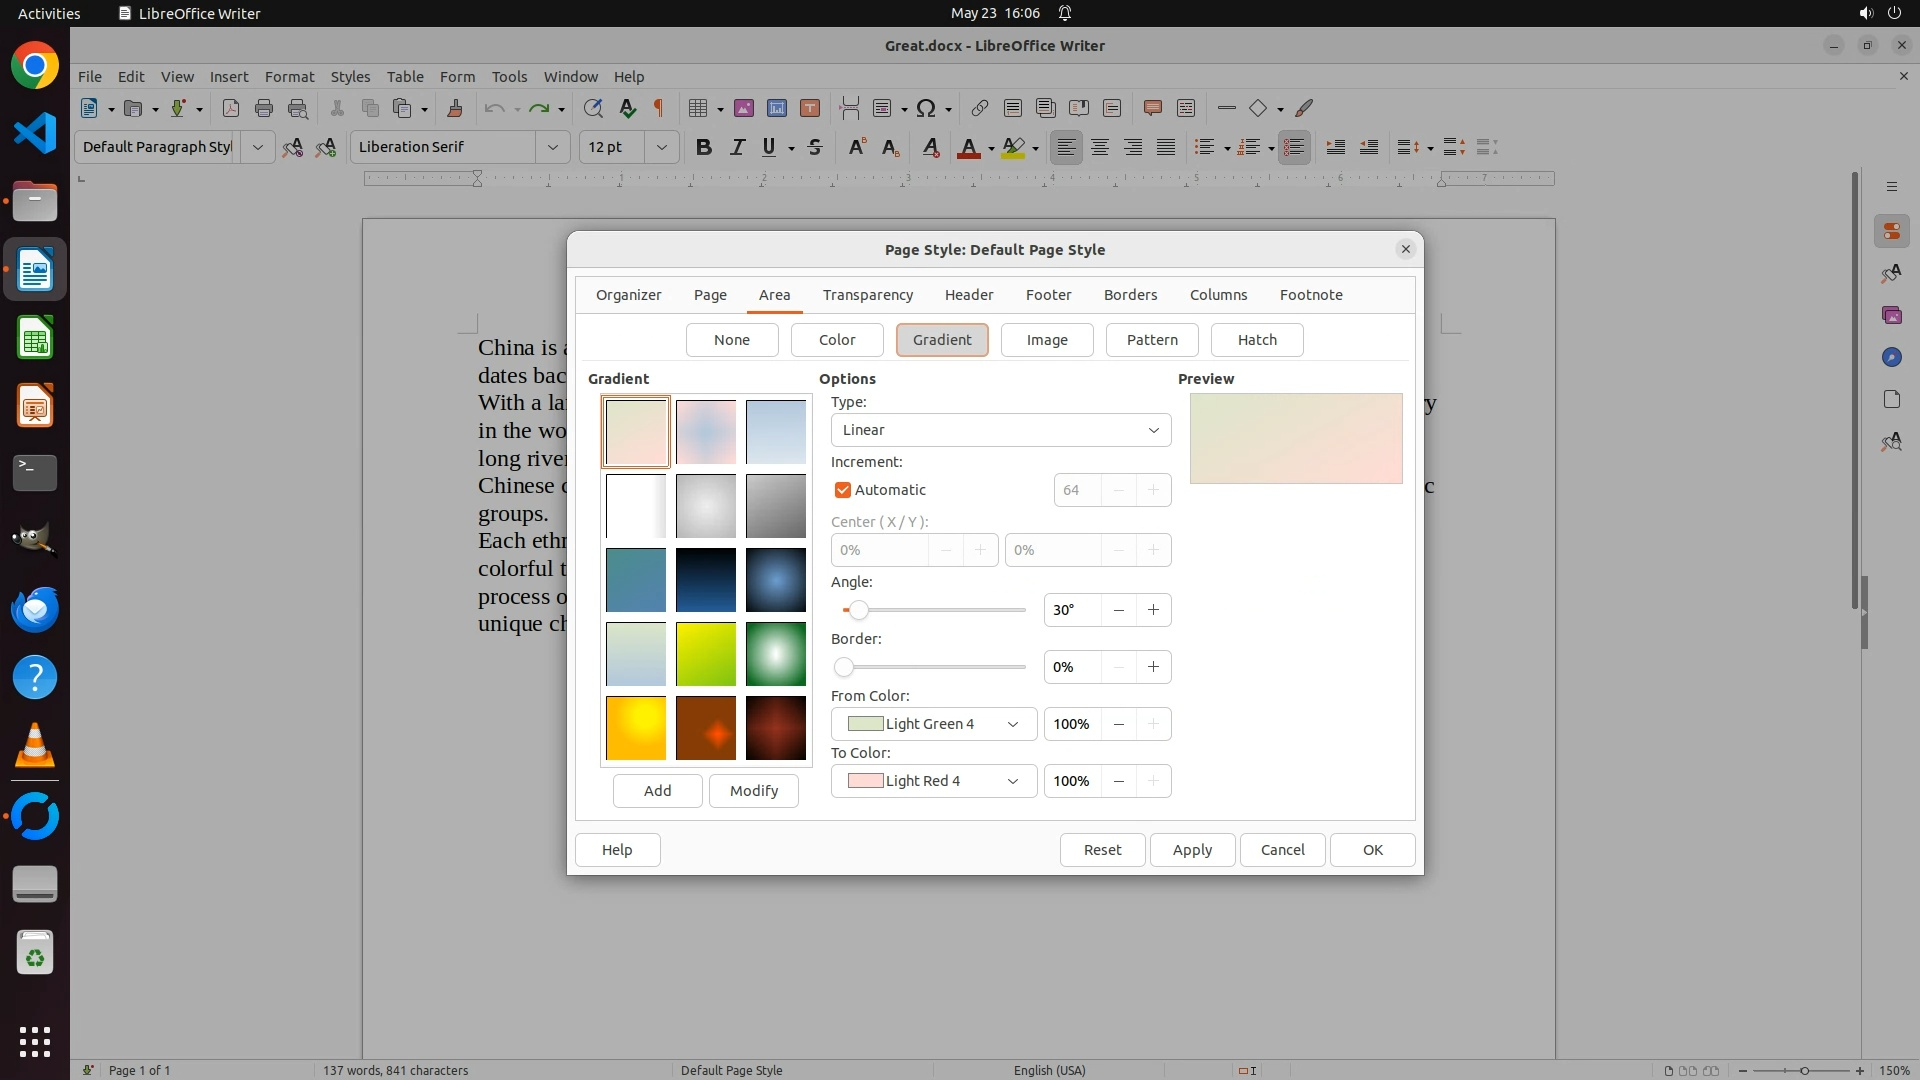The image size is (1920, 1080).
Task: Click the Bold formatting icon
Action: click(x=704, y=147)
